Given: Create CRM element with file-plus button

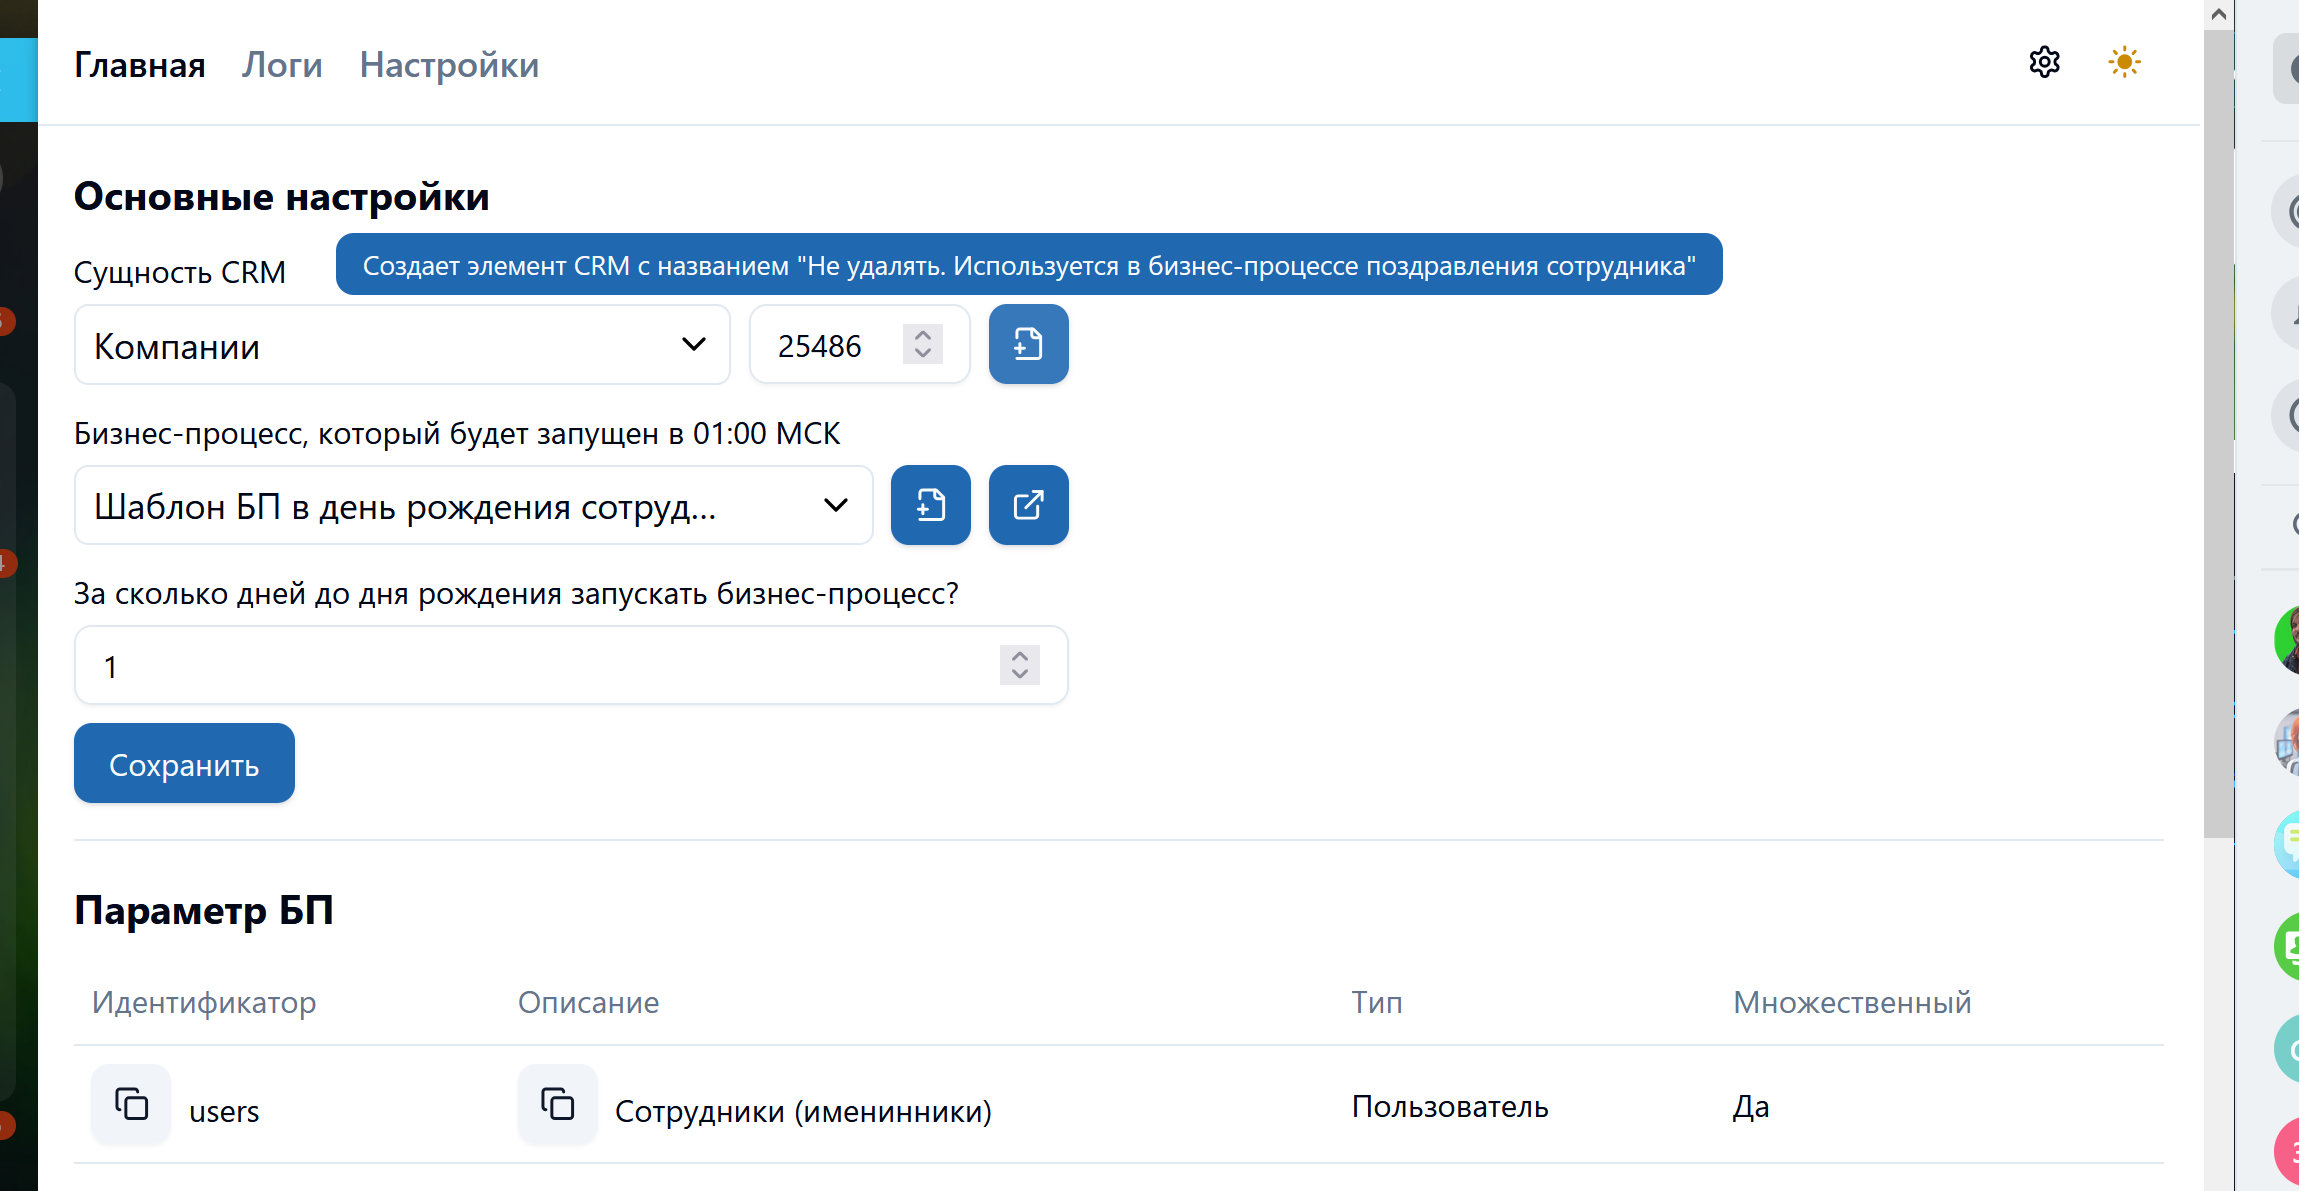Looking at the screenshot, I should (1028, 345).
